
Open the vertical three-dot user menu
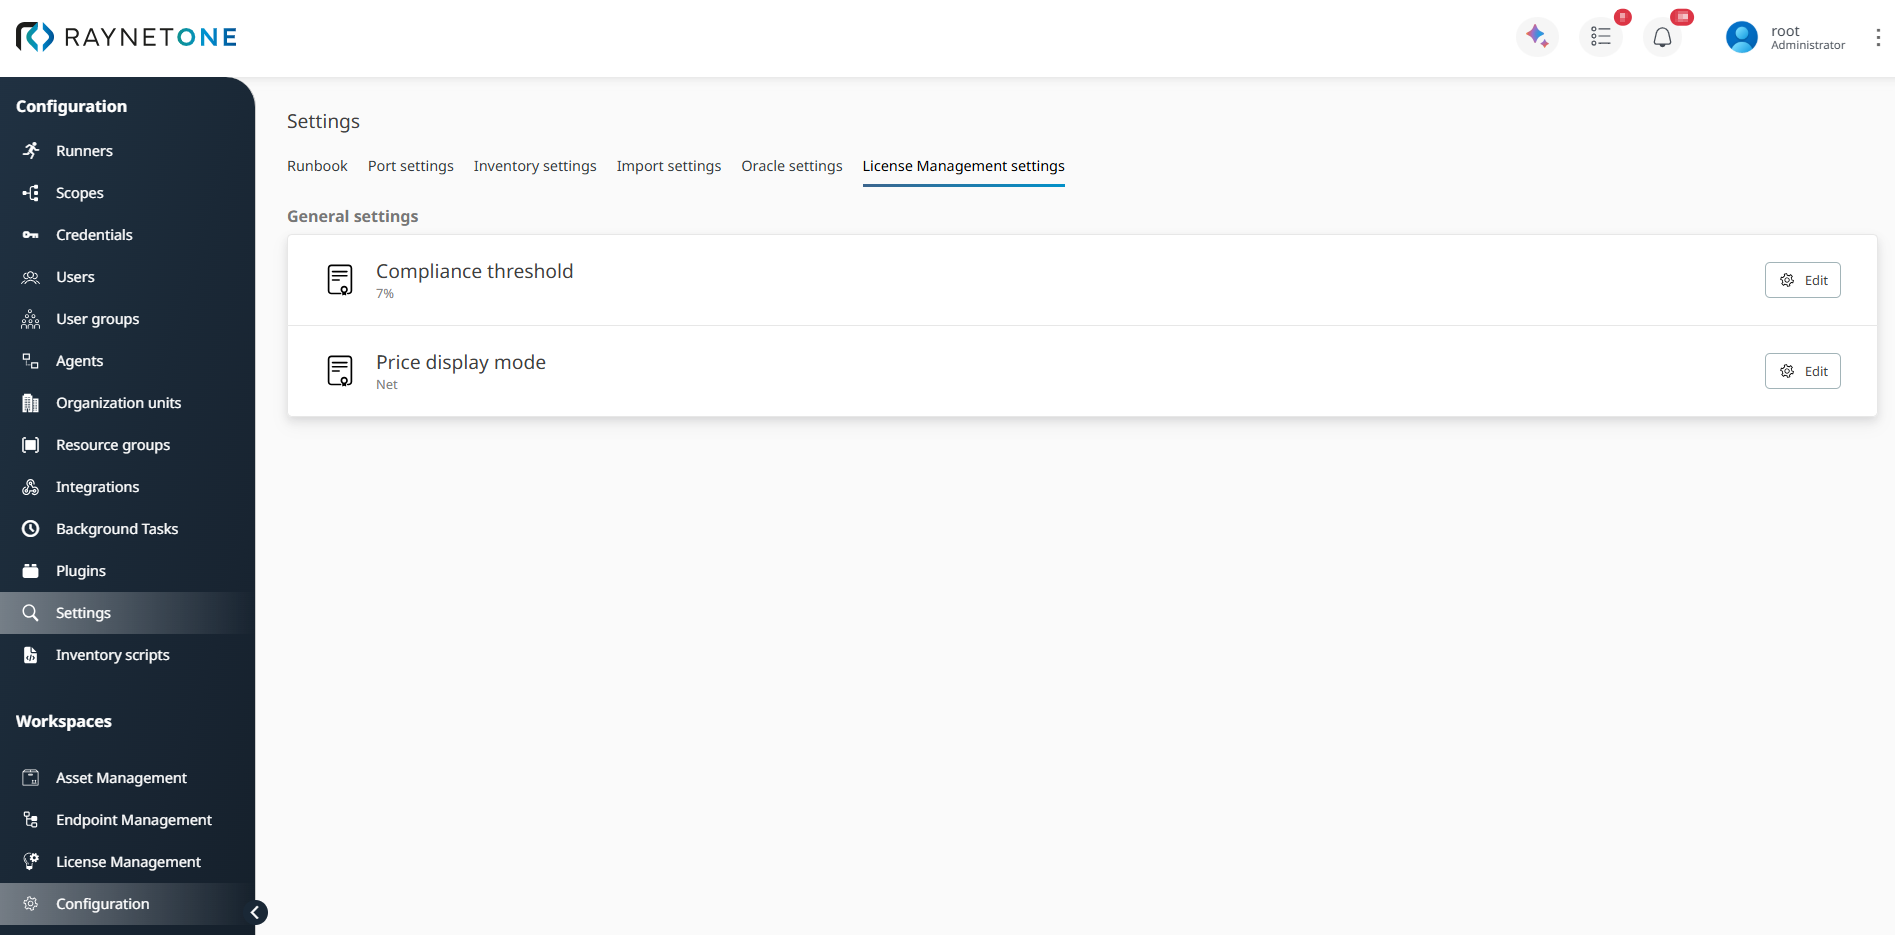click(1878, 37)
